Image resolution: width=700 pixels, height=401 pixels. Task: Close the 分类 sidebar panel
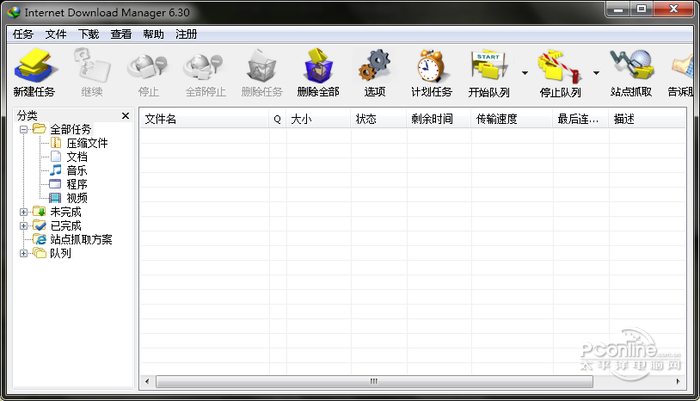click(x=125, y=116)
